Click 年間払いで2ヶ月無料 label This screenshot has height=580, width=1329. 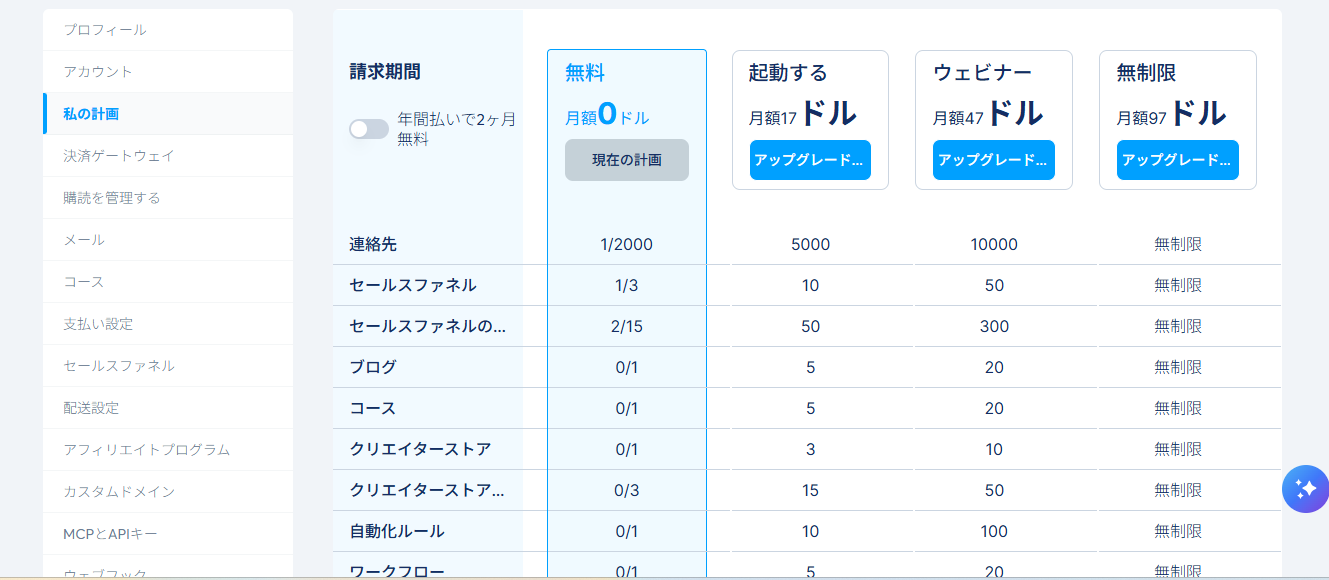click(x=457, y=129)
